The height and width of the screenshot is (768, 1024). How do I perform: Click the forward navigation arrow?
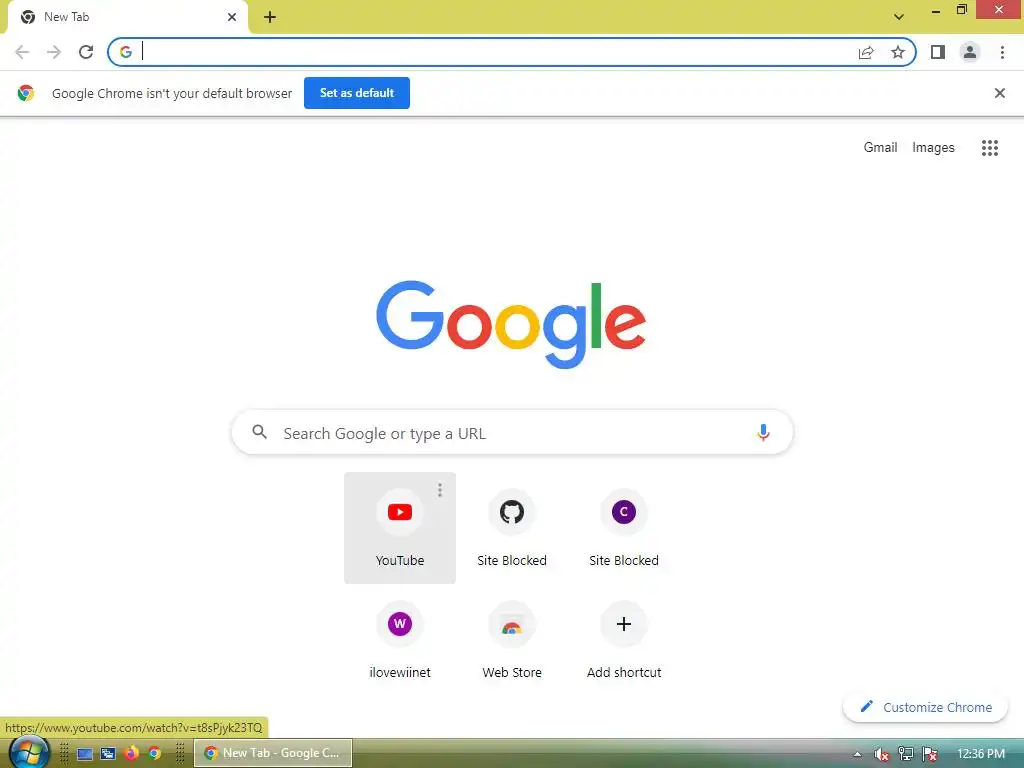click(54, 52)
